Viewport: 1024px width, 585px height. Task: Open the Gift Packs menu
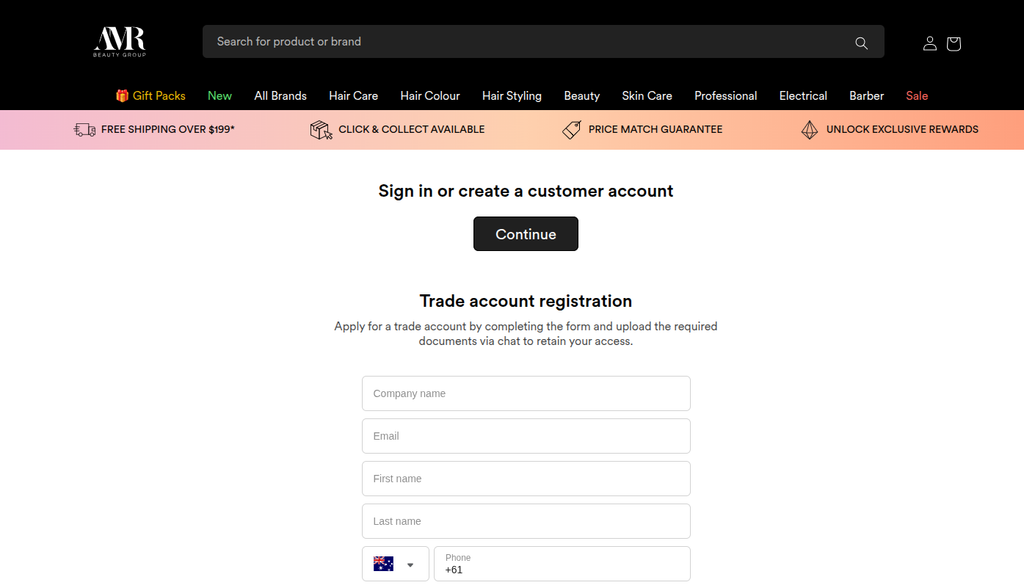(x=151, y=96)
